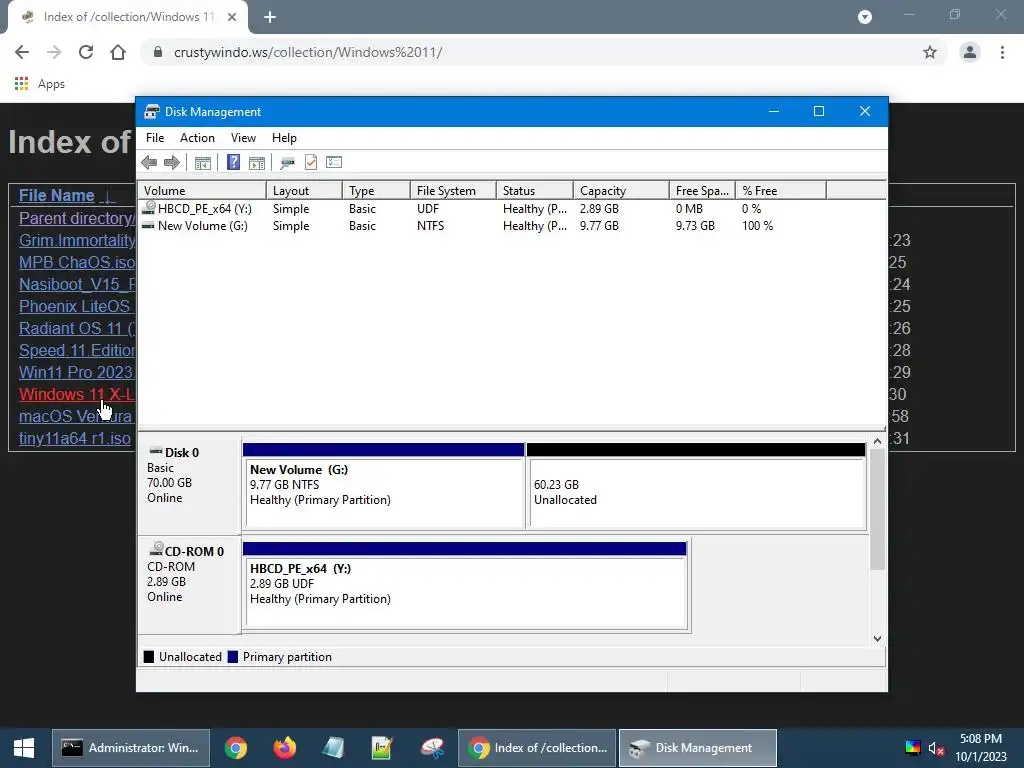Click the Connect/Rescan disk toolbar icon
Viewport: 1024px width, 768px height.
[287, 162]
